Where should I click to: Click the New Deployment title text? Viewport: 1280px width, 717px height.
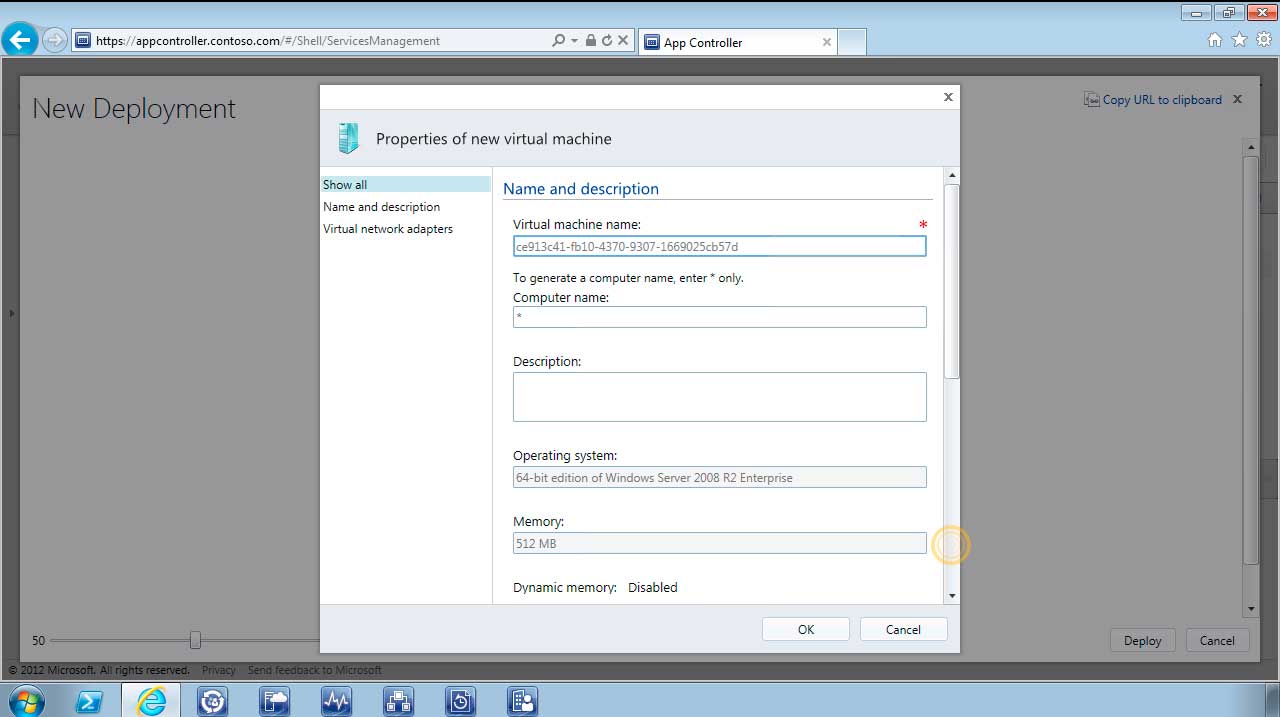coord(134,109)
